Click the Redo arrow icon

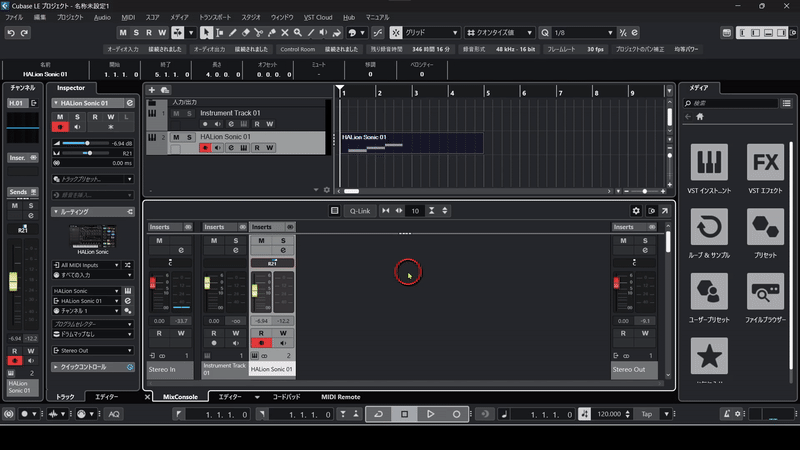pyautogui.click(x=24, y=33)
